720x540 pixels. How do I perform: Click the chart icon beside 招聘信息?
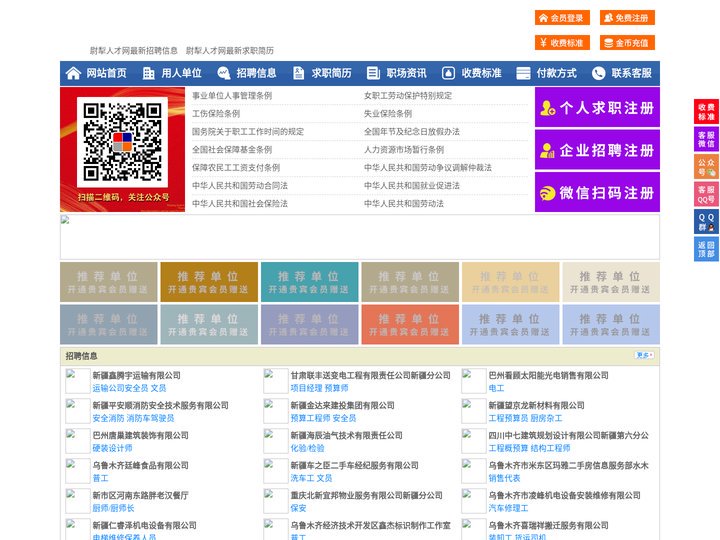point(224,73)
